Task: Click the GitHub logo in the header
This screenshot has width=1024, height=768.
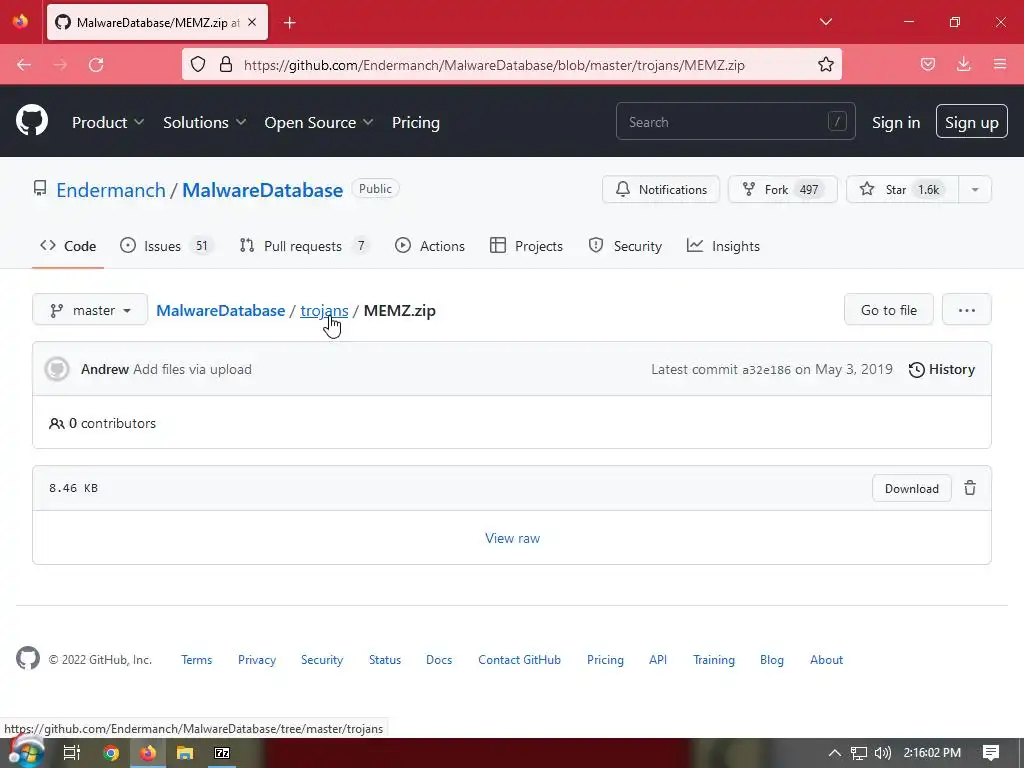Action: tap(31, 121)
